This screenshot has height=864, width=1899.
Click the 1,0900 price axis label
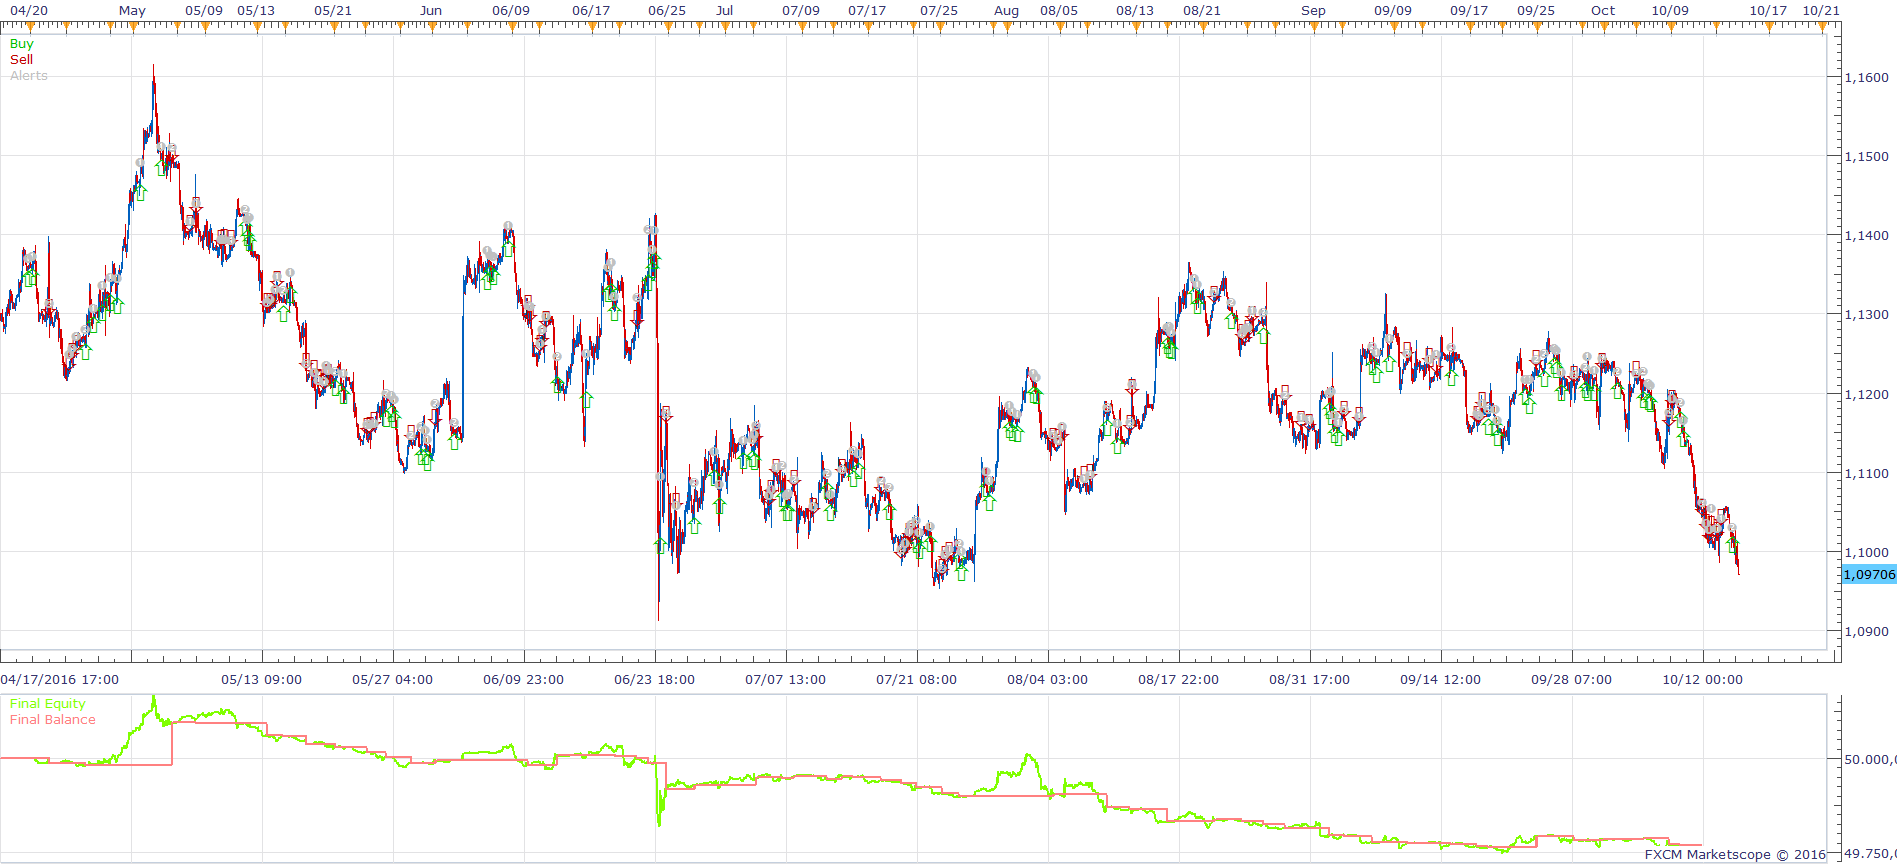pos(1866,632)
